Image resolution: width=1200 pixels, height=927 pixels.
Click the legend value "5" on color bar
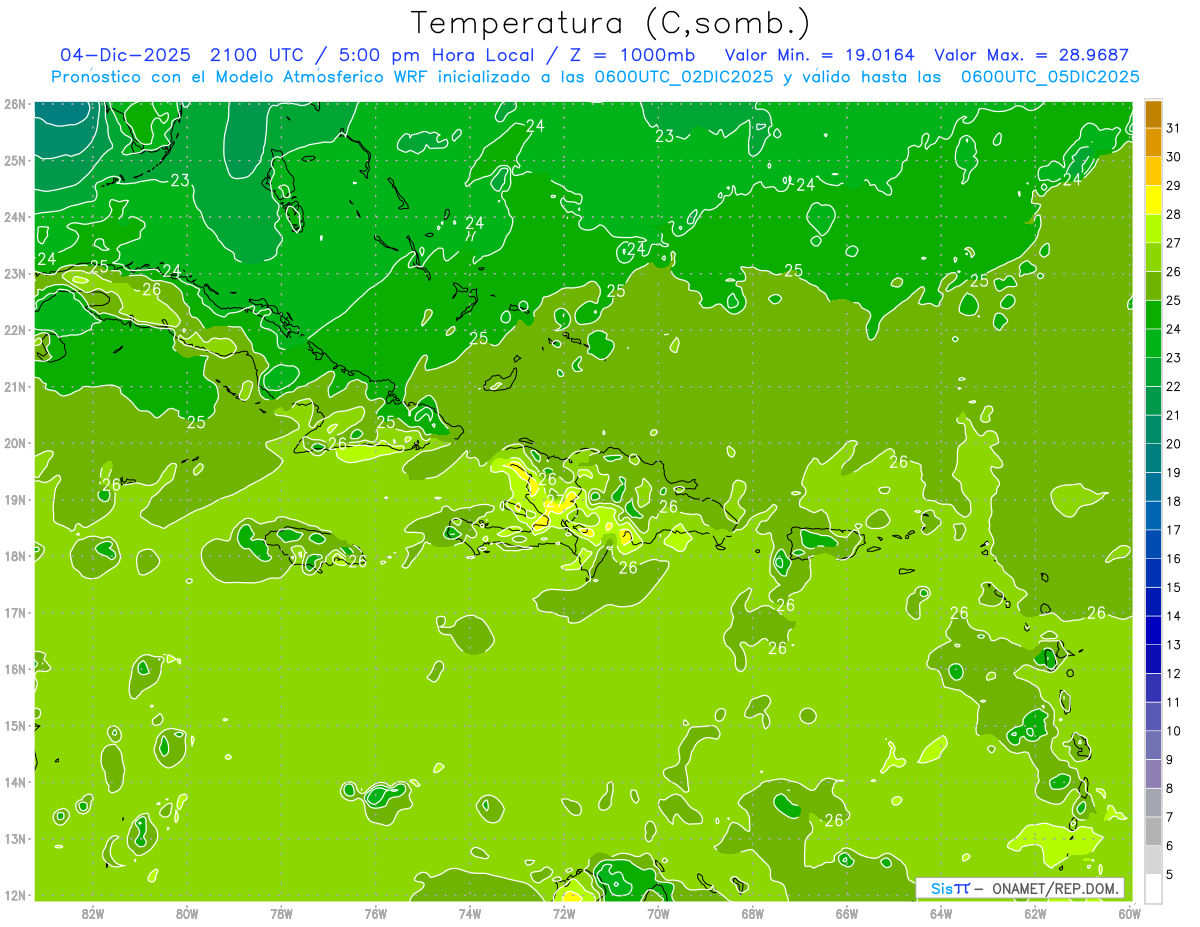[1170, 874]
